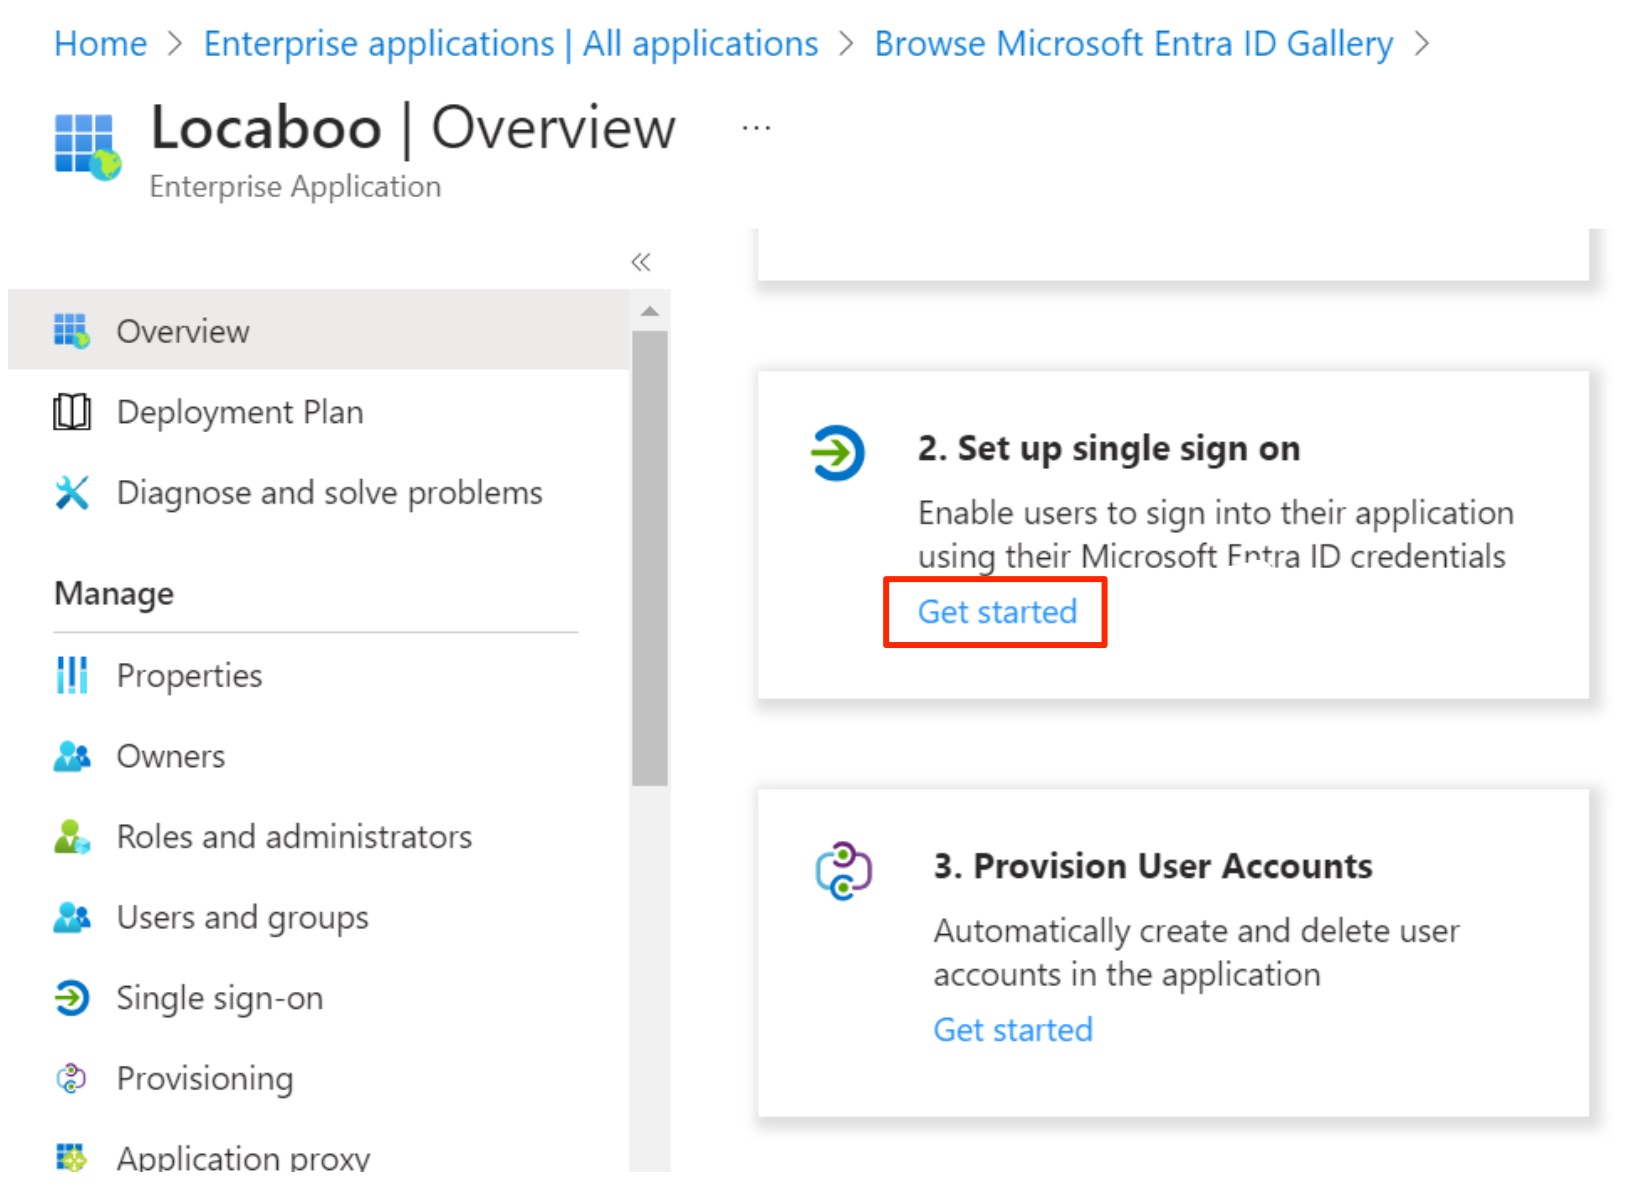Click the Single sign-on arrow icon in sidebar
Image resolution: width=1640 pixels, height=1204 pixels.
pyautogui.click(x=72, y=998)
